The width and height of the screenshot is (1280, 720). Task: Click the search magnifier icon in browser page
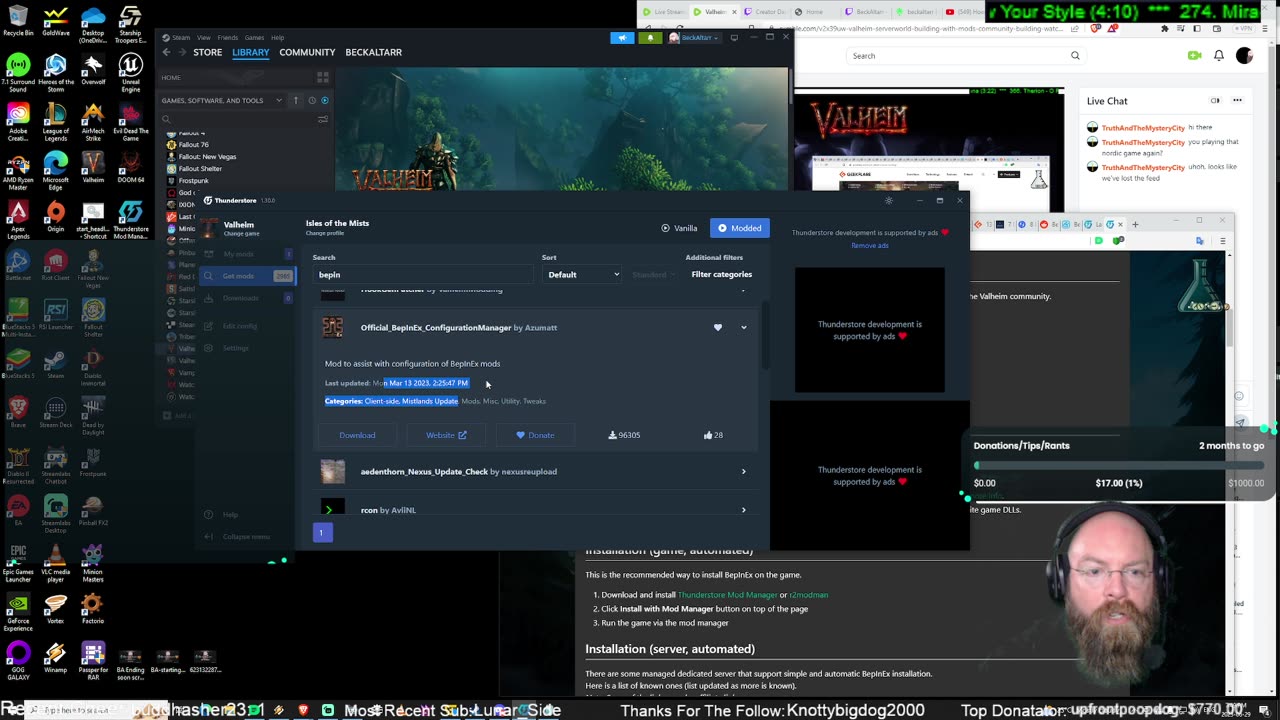coord(1075,56)
